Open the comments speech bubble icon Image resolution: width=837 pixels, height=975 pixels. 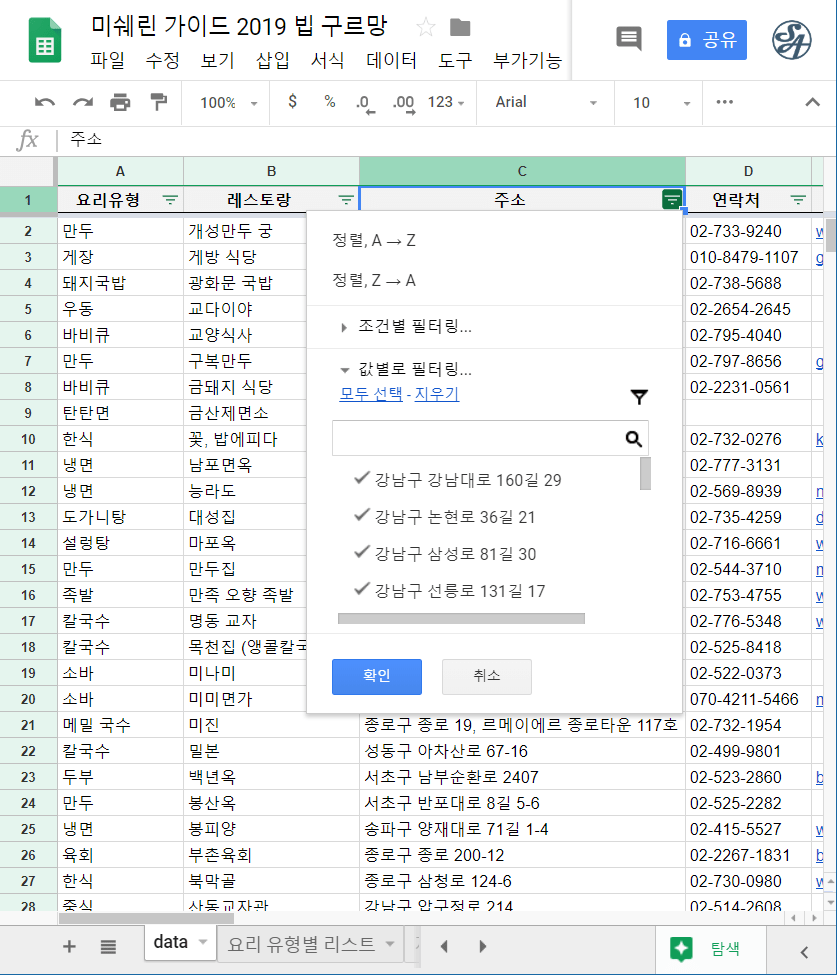click(x=628, y=39)
